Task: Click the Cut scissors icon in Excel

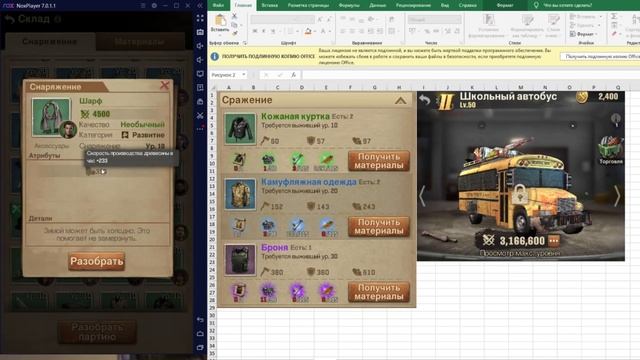Action: click(234, 16)
